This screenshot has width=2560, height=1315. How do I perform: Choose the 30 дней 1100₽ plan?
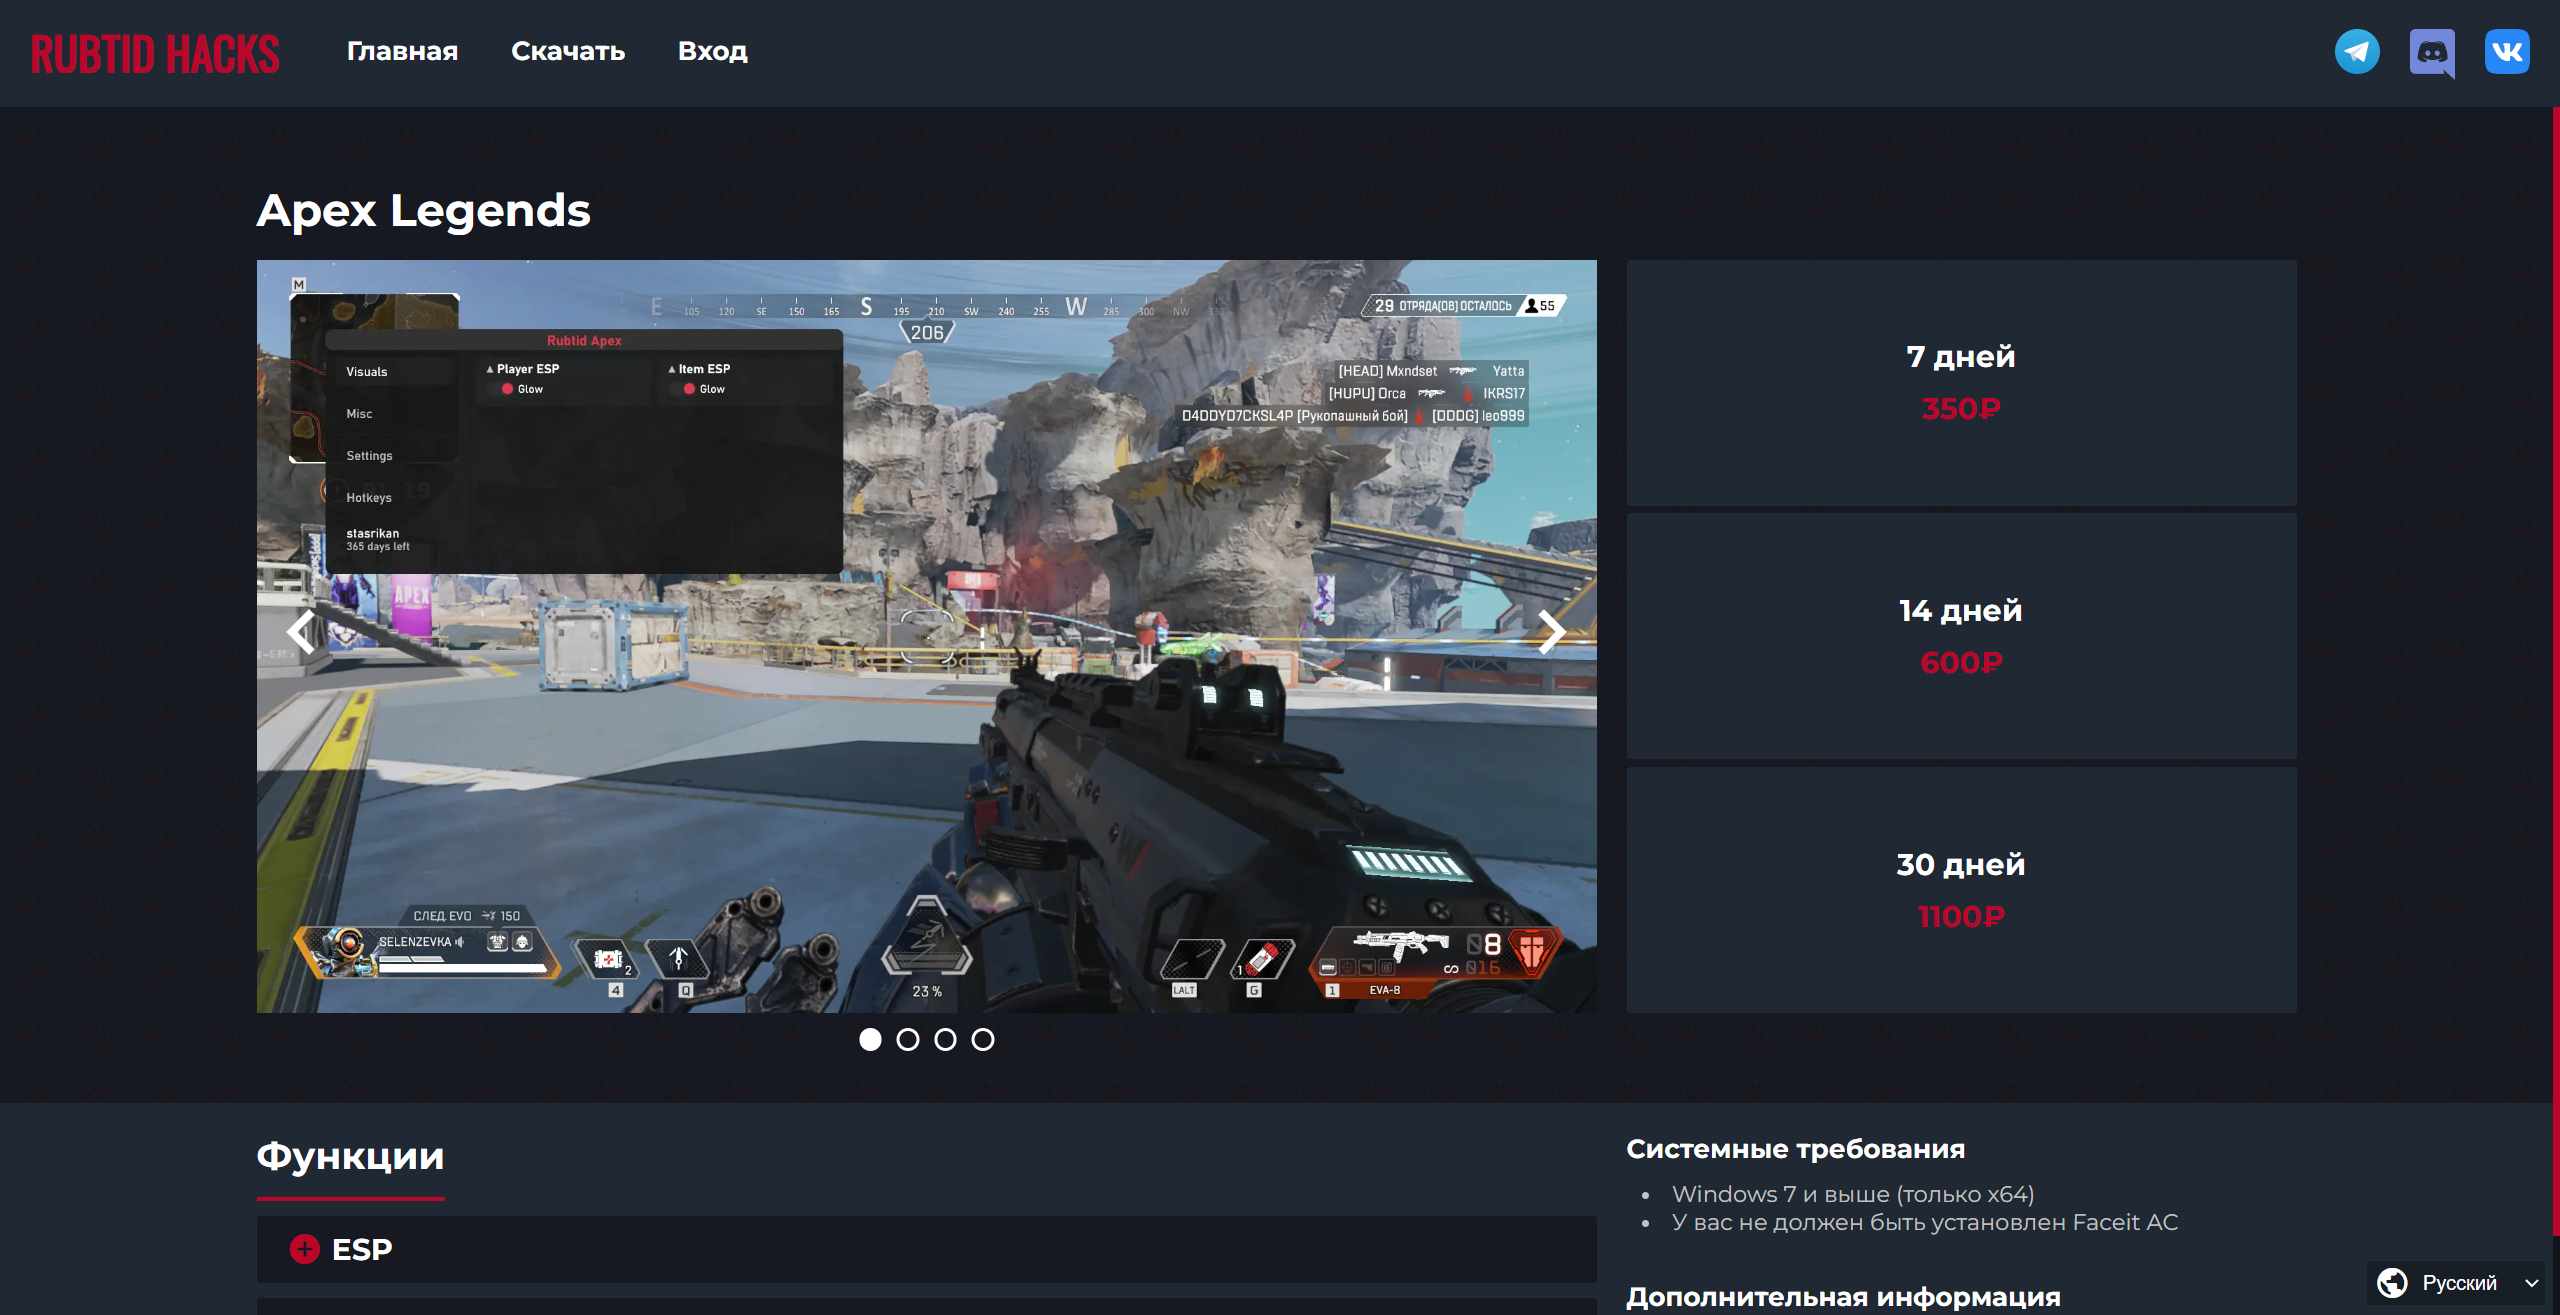coord(1961,890)
